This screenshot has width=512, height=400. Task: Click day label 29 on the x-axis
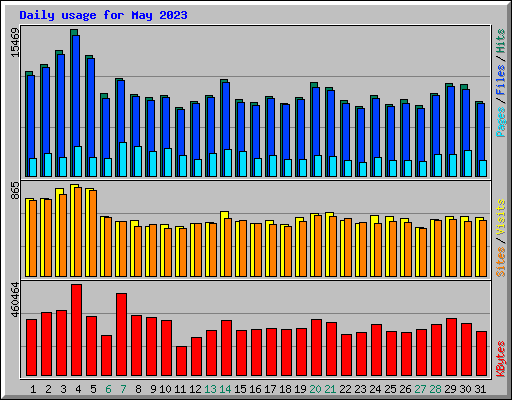450,389
